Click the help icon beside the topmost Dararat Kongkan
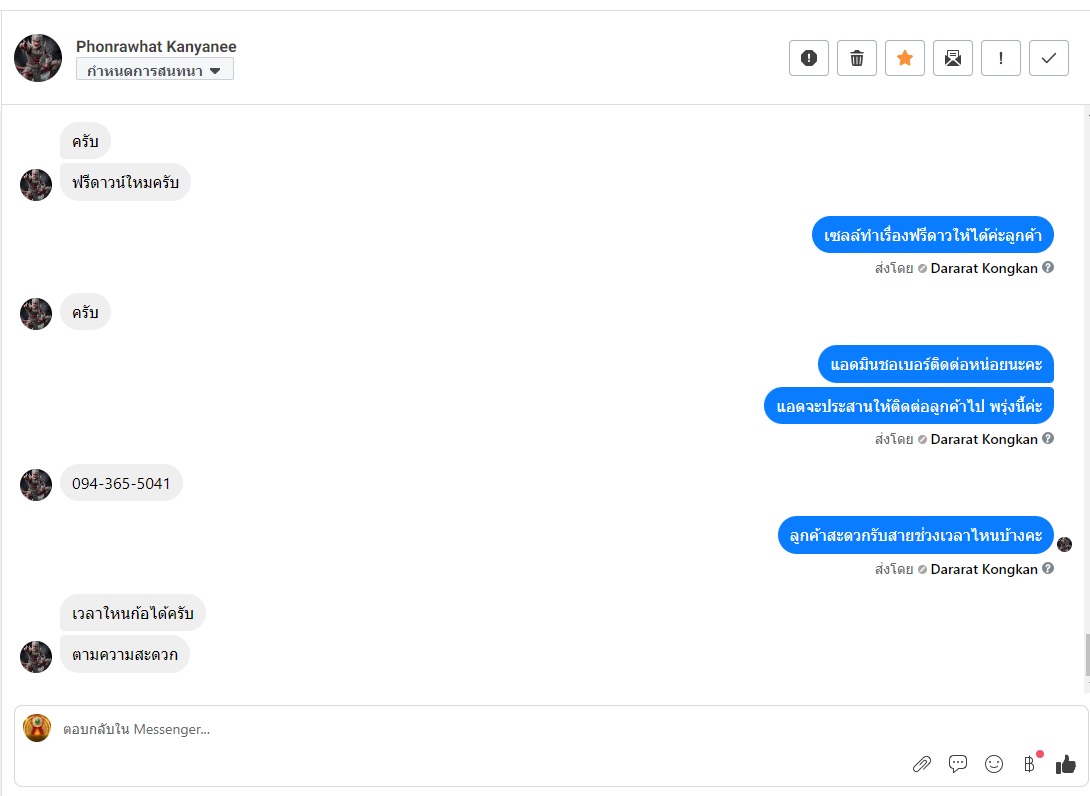 pos(1048,268)
